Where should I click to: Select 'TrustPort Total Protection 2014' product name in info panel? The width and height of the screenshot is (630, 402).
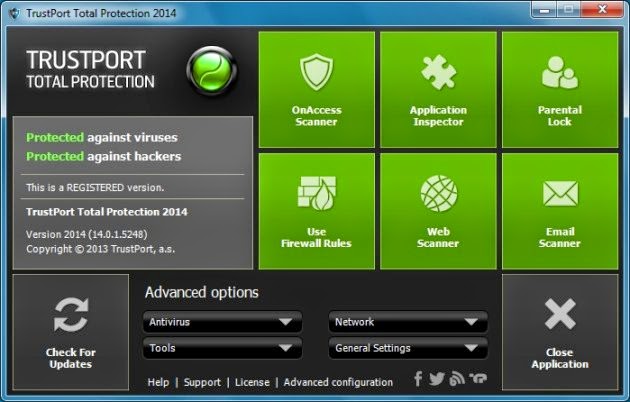[x=107, y=212]
